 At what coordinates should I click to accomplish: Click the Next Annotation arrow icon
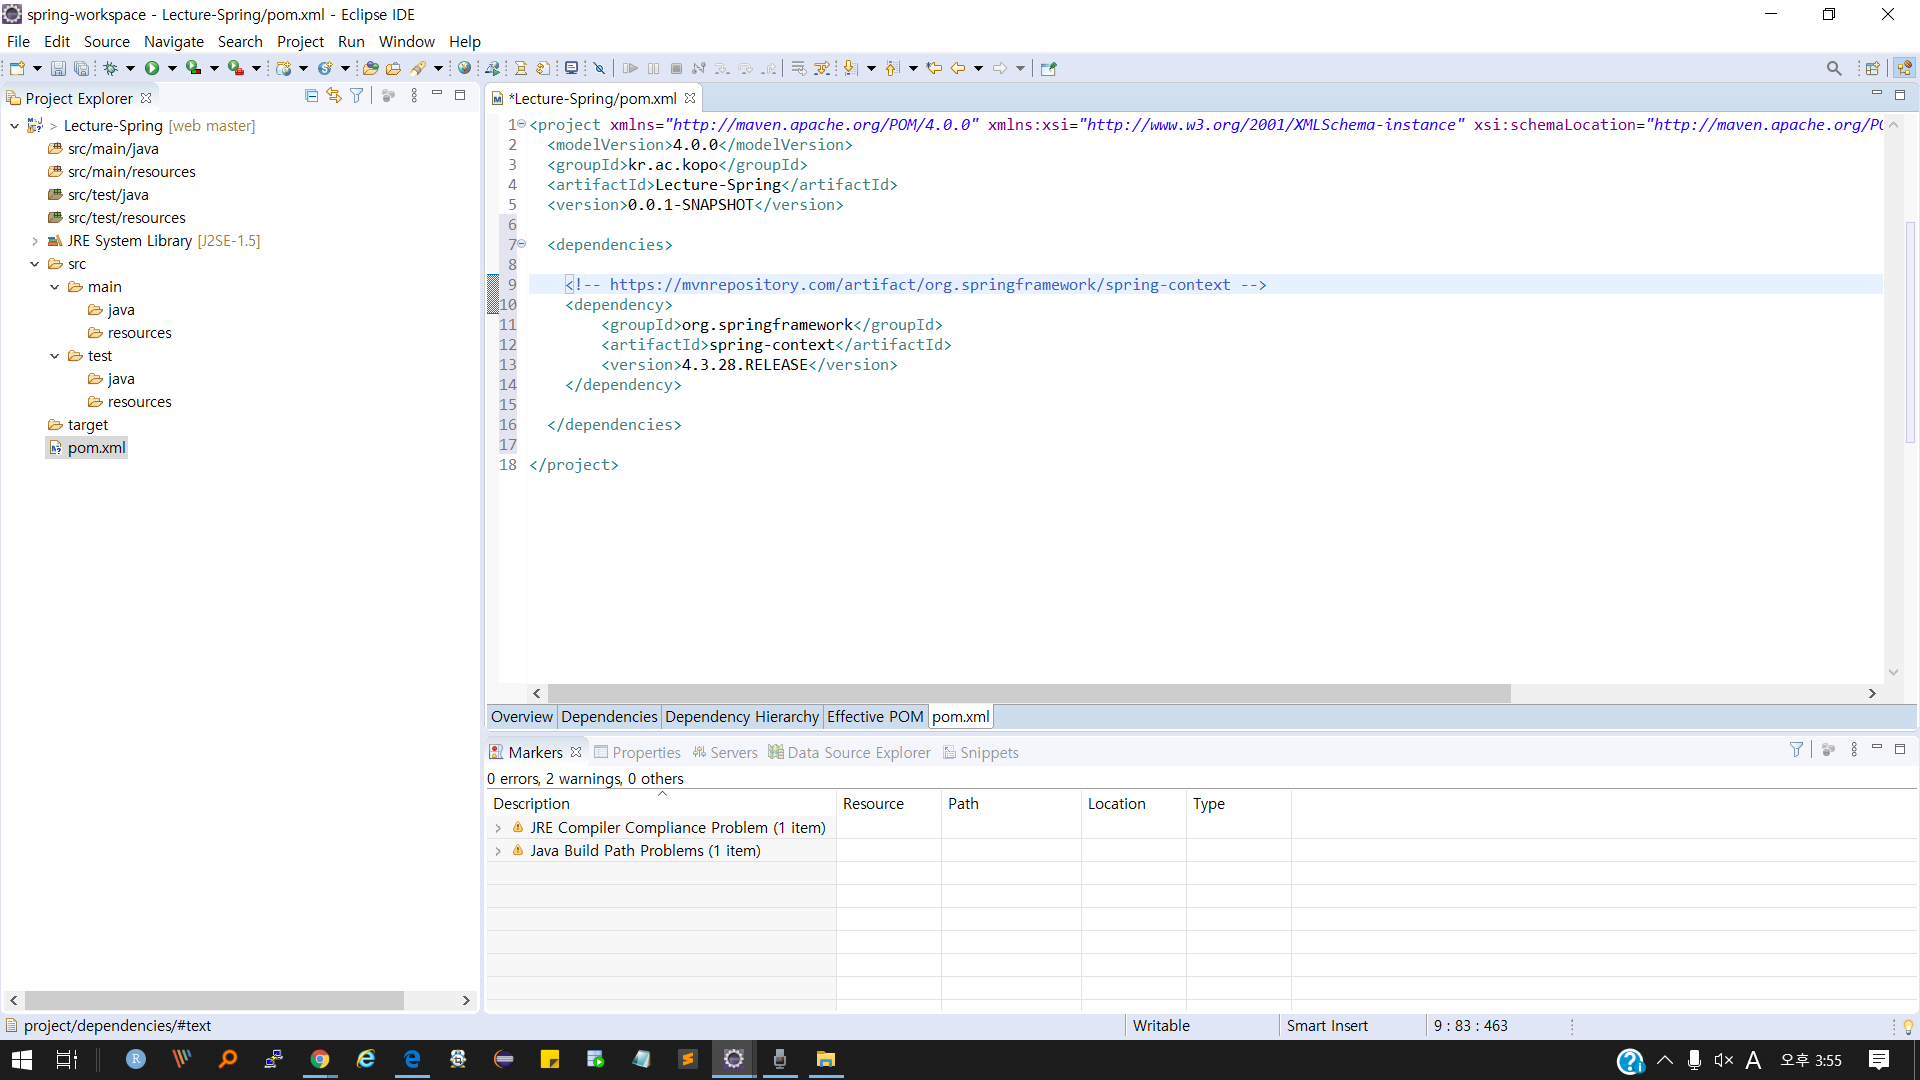click(850, 68)
